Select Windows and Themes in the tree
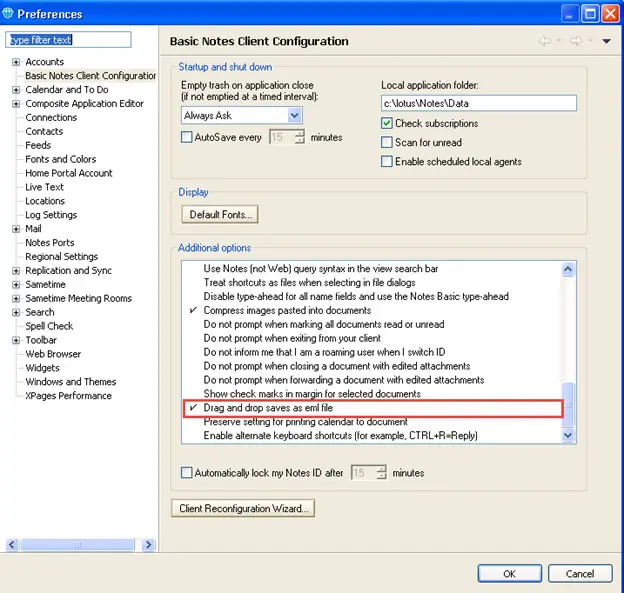 pyautogui.click(x=70, y=382)
